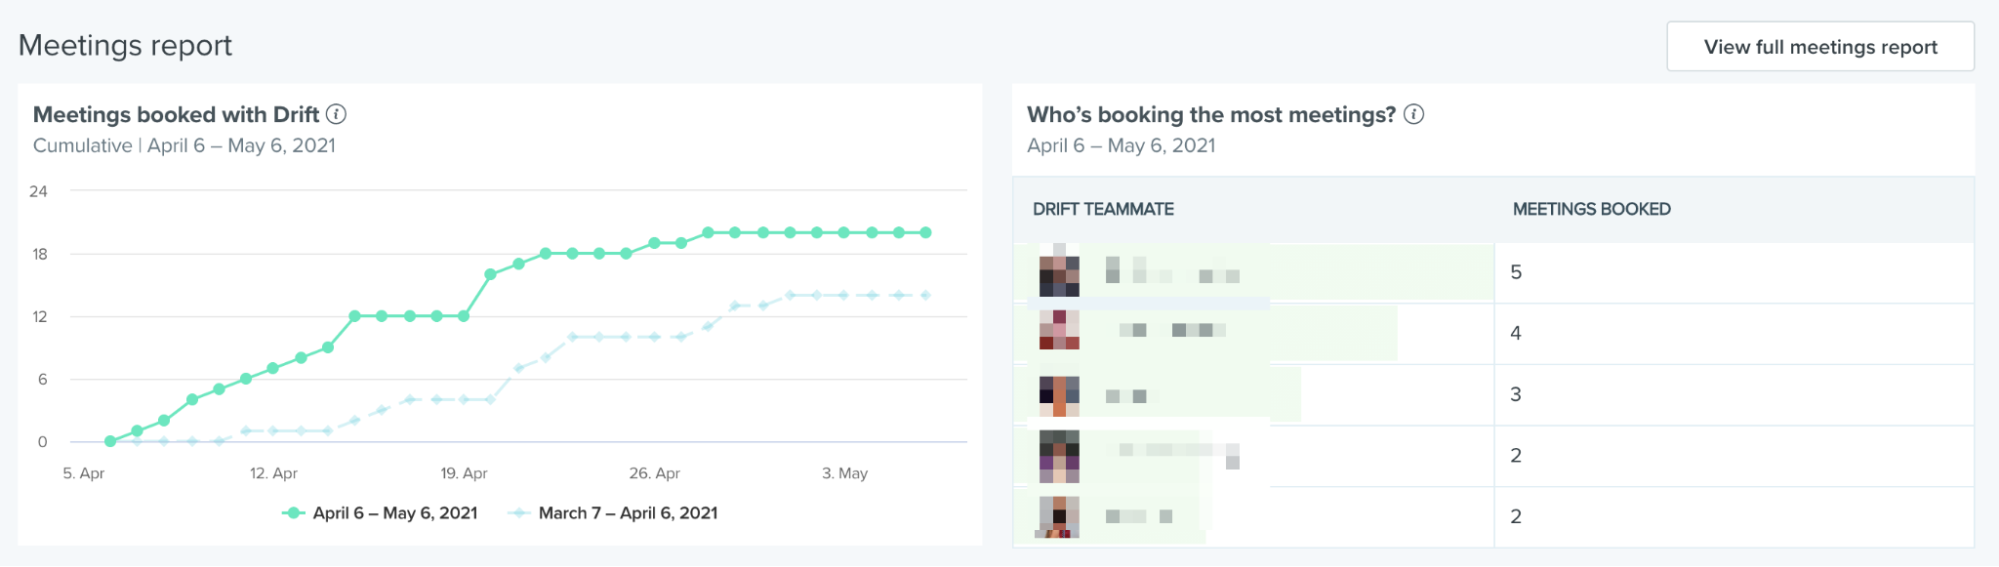Select avatar of teammate with 4 meetings
This screenshot has width=1999, height=567.
(1059, 329)
